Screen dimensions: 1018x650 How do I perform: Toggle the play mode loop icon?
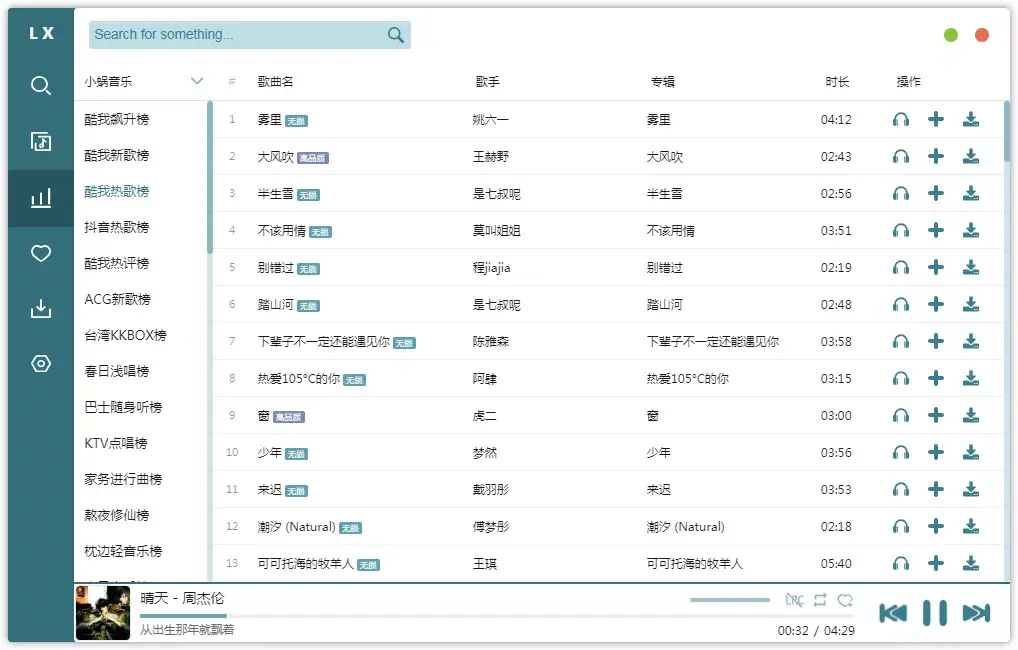click(820, 600)
